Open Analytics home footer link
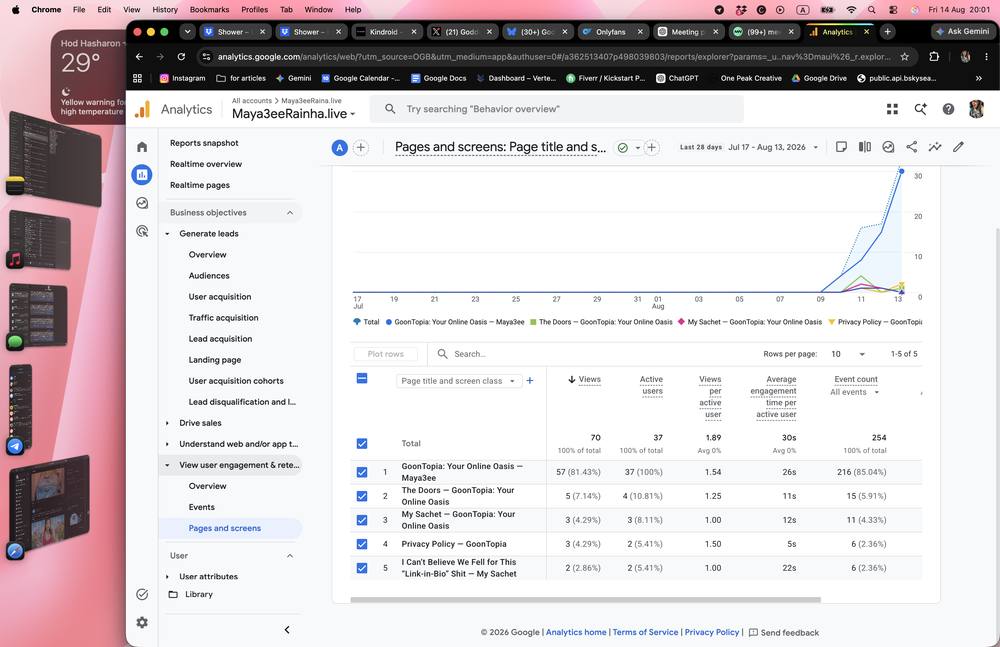The width and height of the screenshot is (1000, 647). [576, 632]
